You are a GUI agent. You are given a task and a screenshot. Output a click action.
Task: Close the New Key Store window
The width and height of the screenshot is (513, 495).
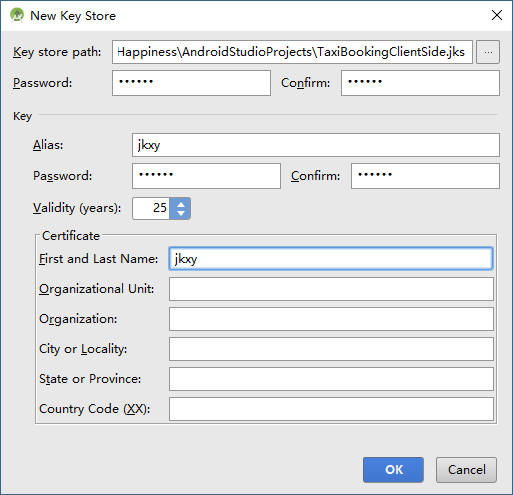point(497,15)
